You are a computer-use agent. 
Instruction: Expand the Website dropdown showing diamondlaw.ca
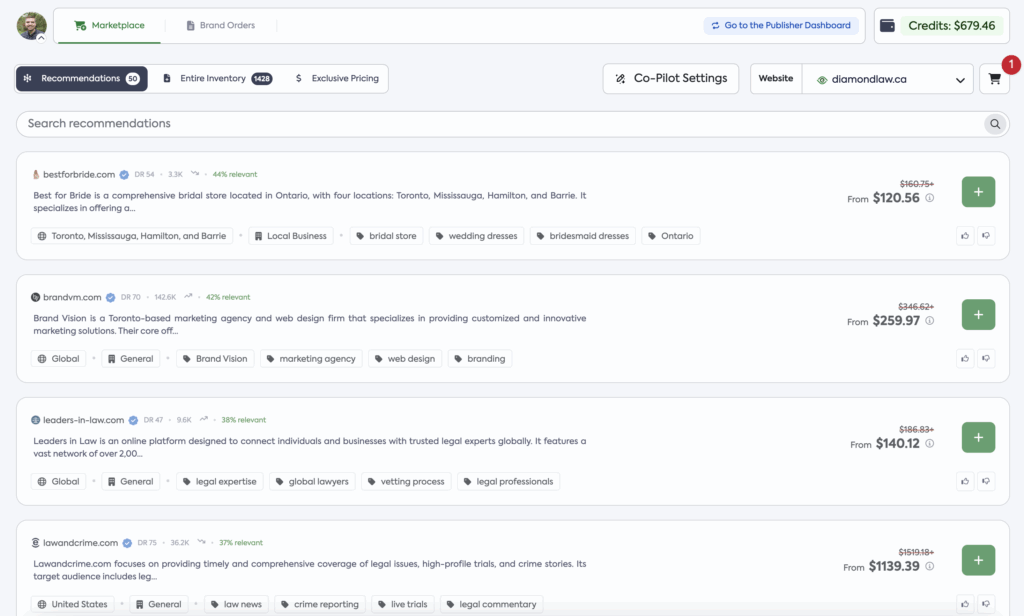(x=888, y=79)
